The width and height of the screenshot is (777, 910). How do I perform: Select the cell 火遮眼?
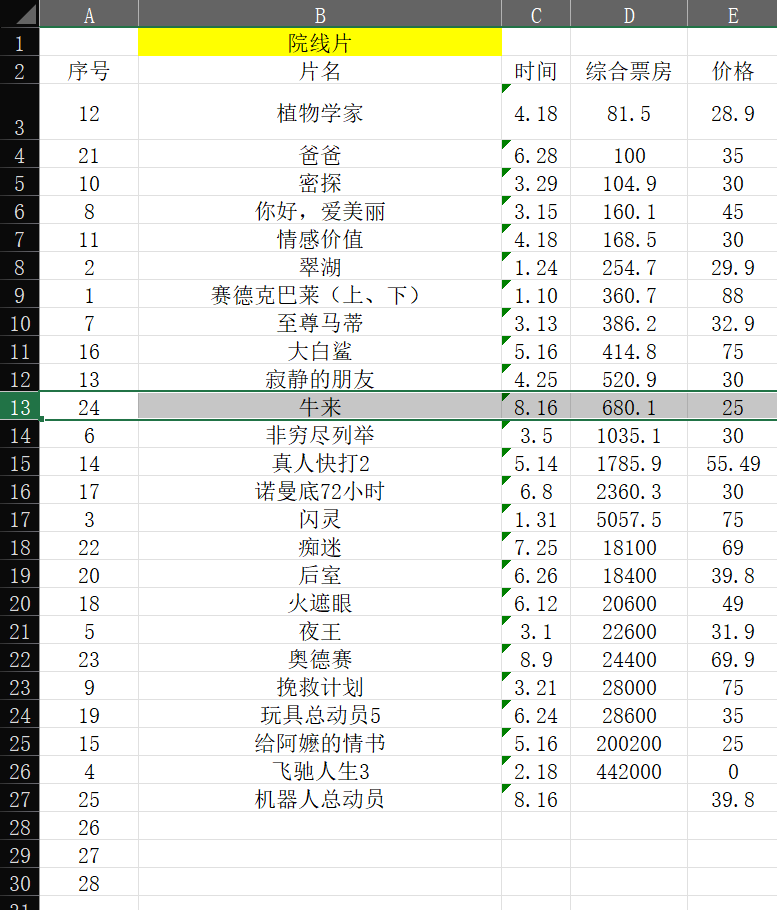click(x=320, y=603)
